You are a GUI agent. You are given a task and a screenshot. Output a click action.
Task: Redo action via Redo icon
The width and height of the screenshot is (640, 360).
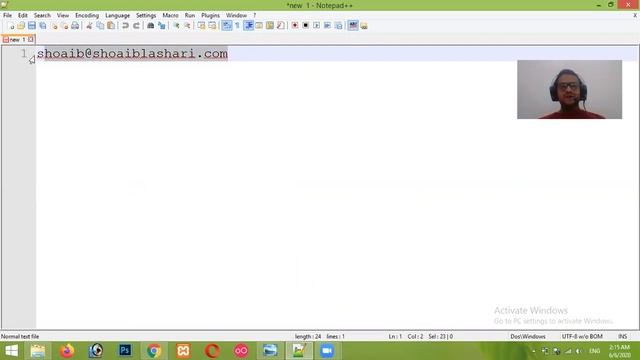pyautogui.click(x=136, y=26)
